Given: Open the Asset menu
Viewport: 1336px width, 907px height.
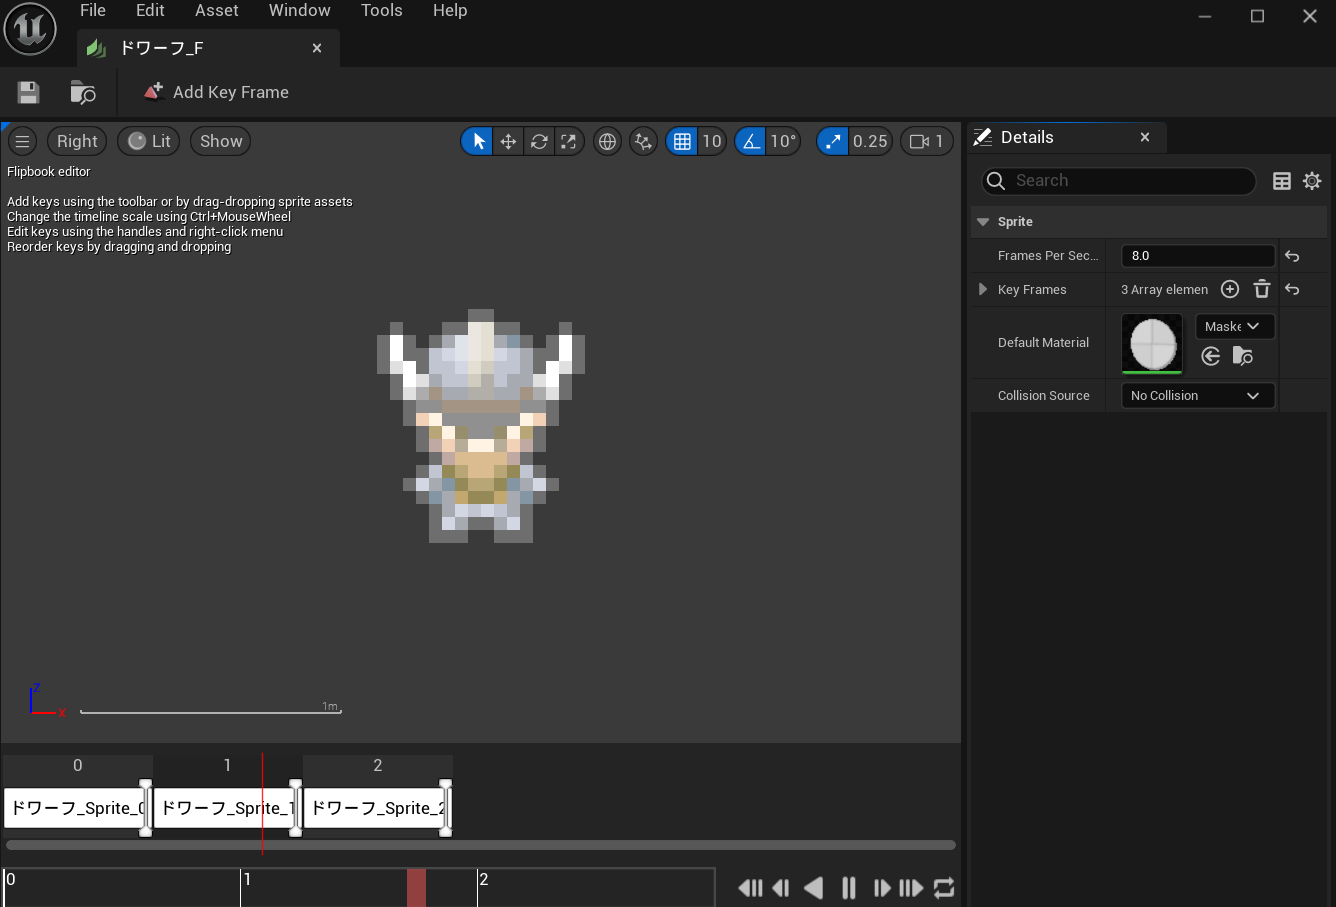Looking at the screenshot, I should tap(216, 10).
